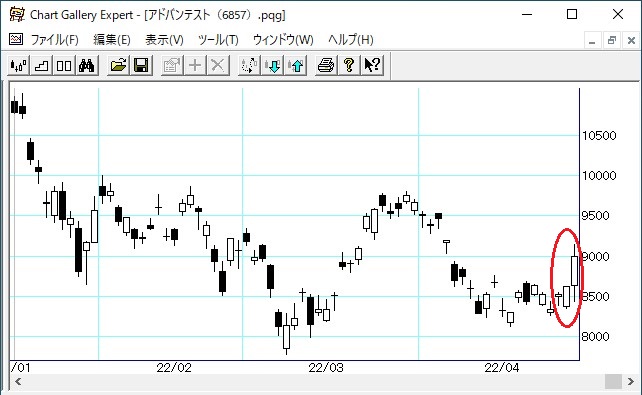
Task: Save the chart with the floppy disk icon
Action: pos(141,65)
